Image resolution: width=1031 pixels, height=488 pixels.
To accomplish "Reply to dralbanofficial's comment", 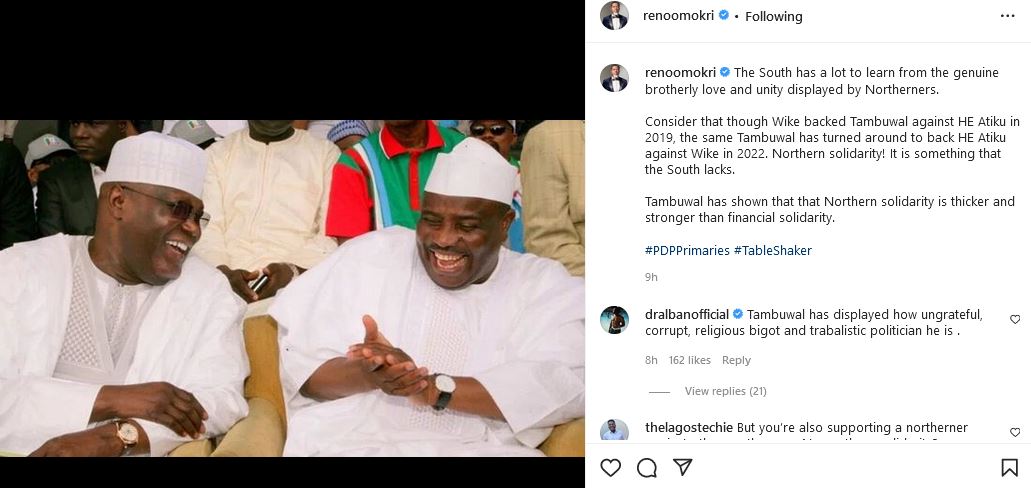I will point(736,360).
